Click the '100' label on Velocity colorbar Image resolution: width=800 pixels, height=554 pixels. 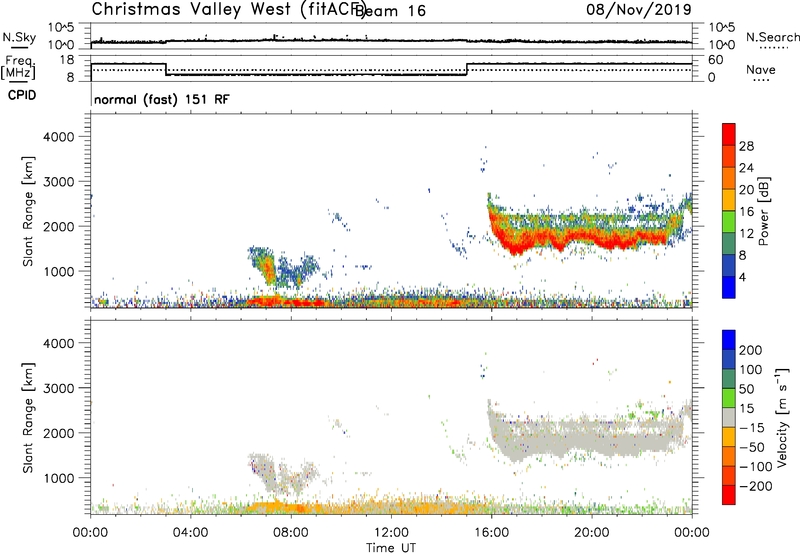click(751, 370)
